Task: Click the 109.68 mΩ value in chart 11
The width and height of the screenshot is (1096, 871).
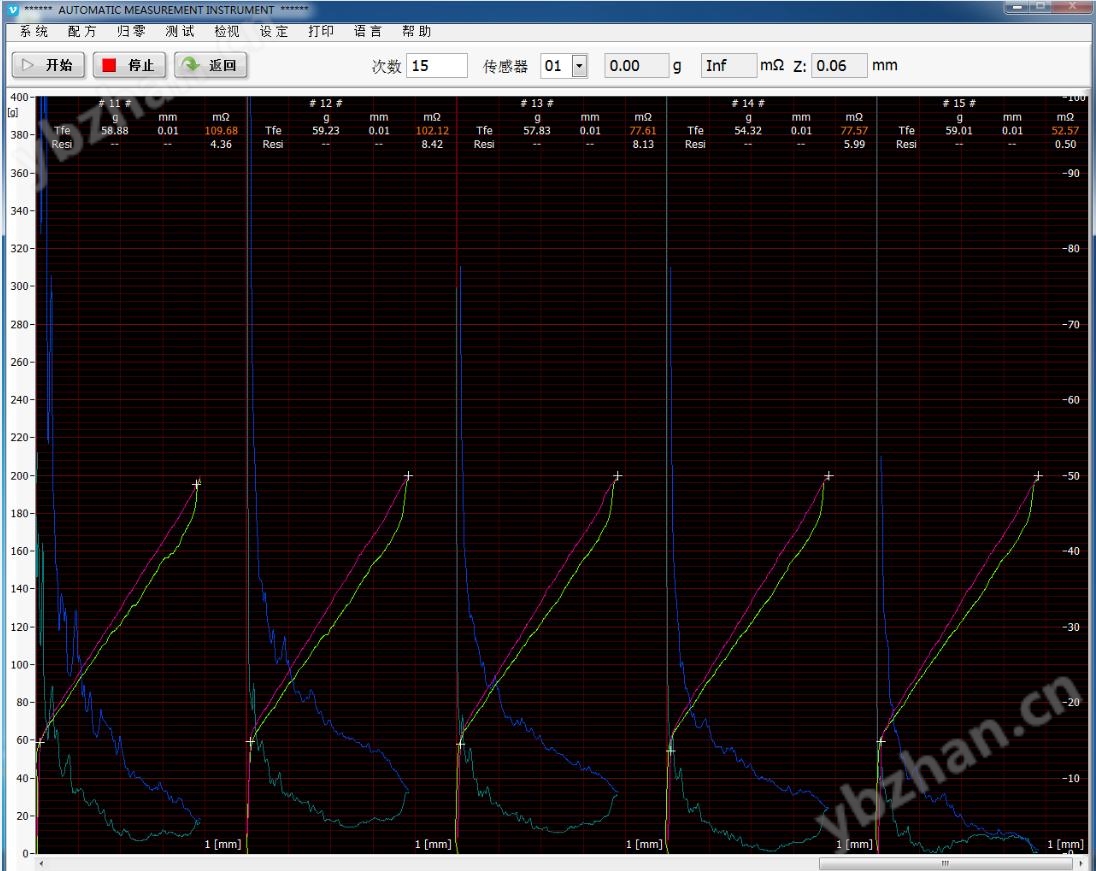Action: 221,131
